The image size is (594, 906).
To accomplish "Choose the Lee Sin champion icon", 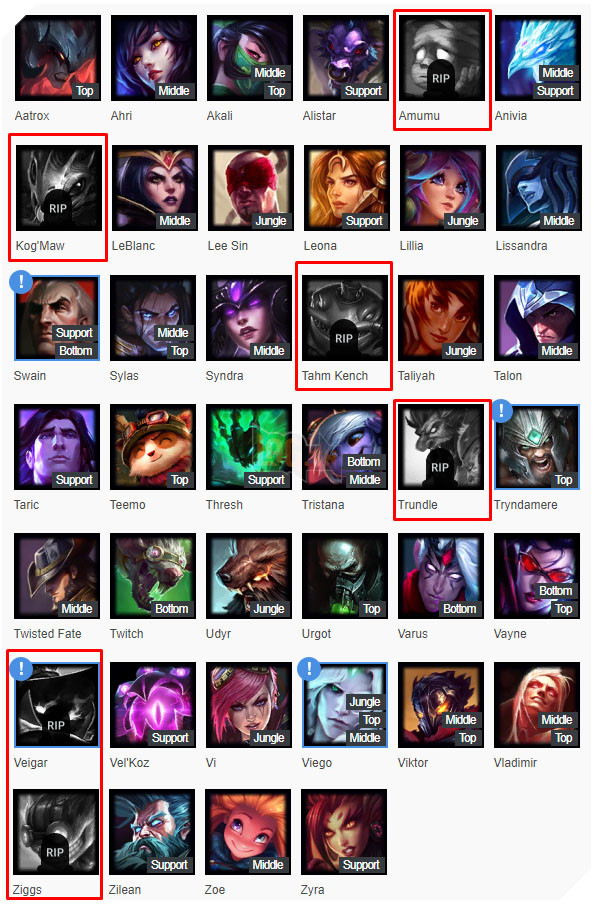I will click(250, 188).
